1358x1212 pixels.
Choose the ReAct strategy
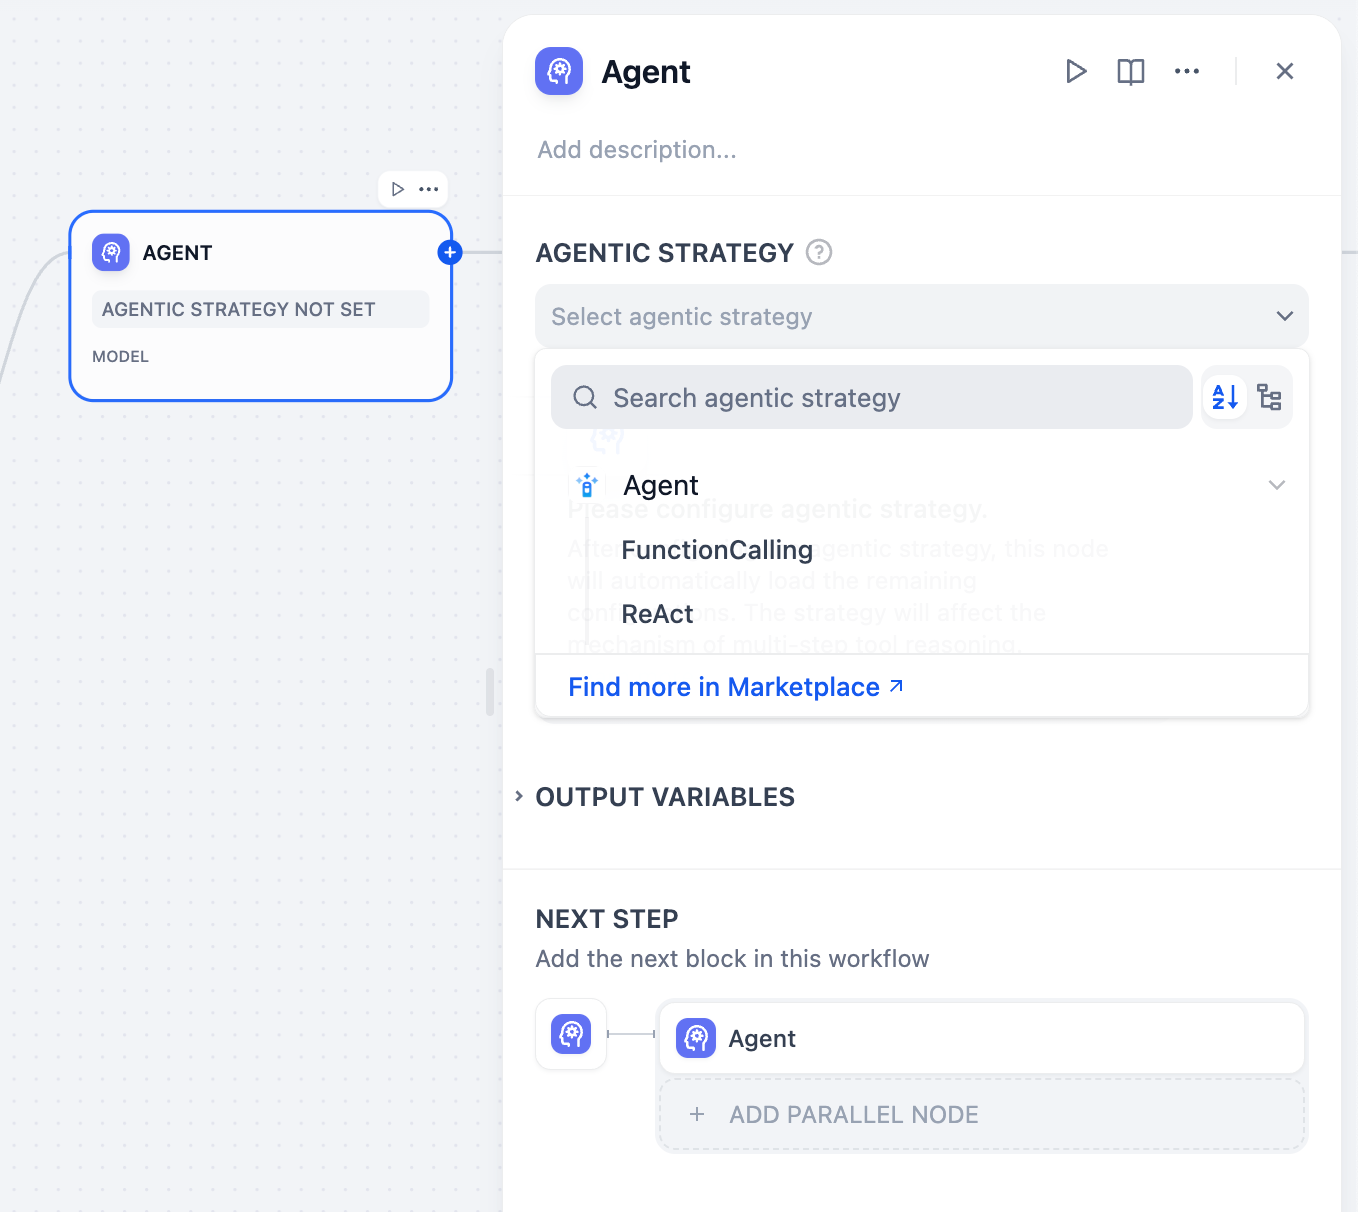[657, 614]
